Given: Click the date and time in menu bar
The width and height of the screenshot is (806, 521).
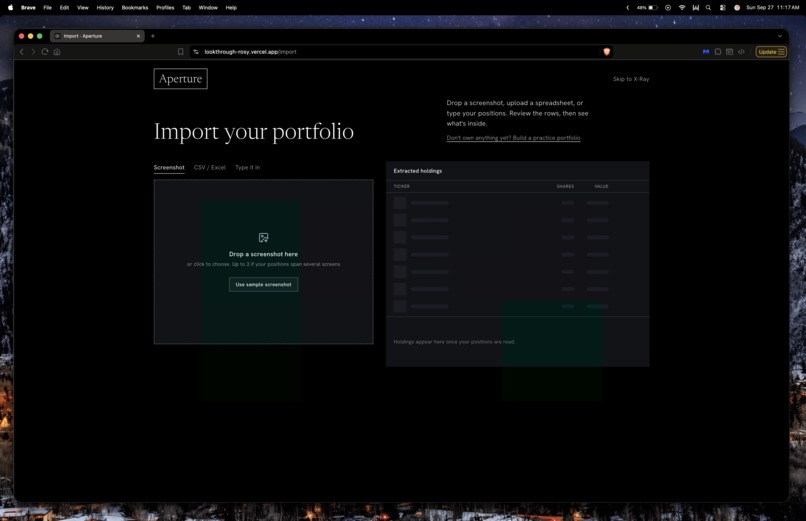Looking at the screenshot, I should click(773, 8).
